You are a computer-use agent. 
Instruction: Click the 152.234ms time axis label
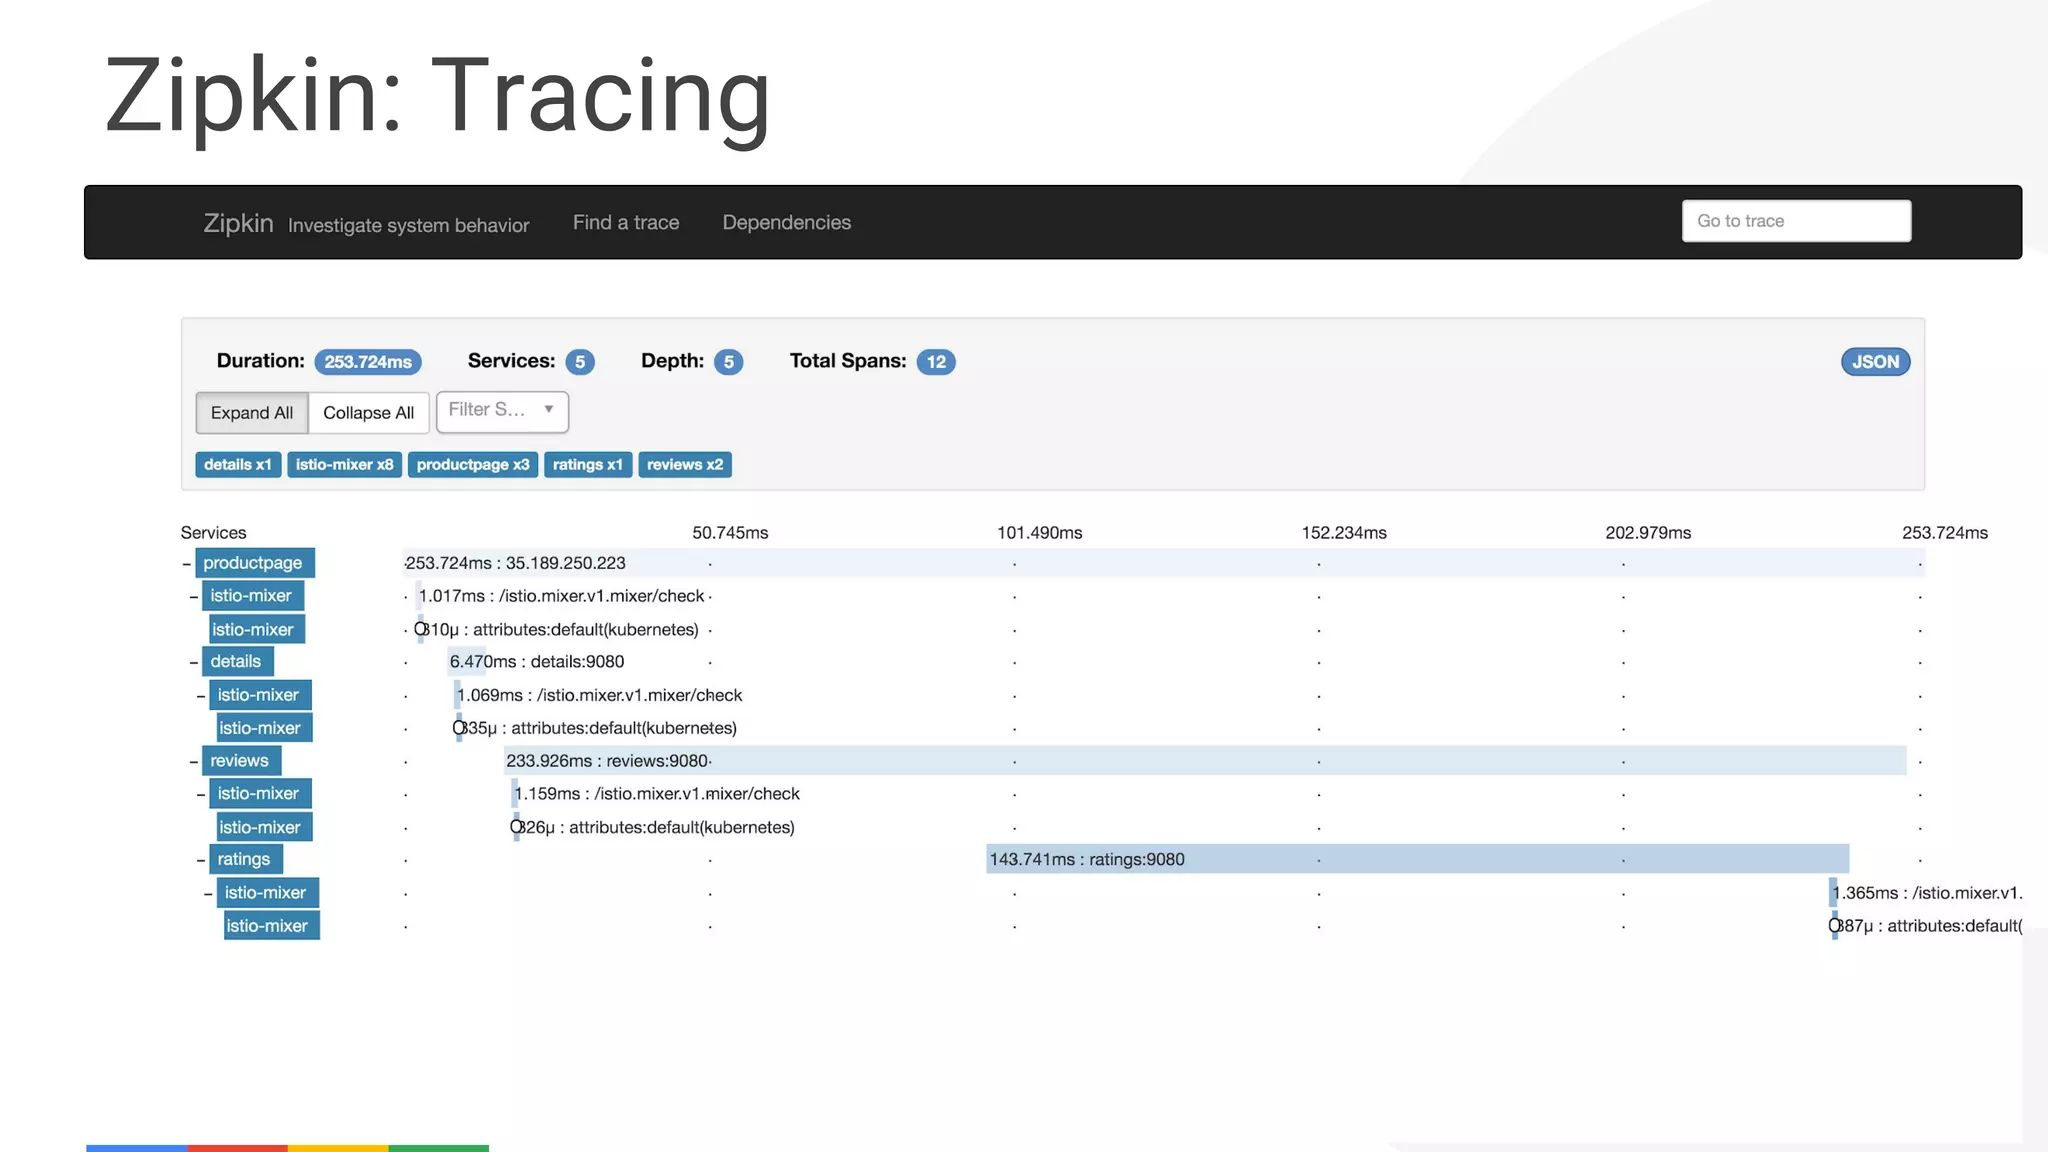tap(1344, 533)
